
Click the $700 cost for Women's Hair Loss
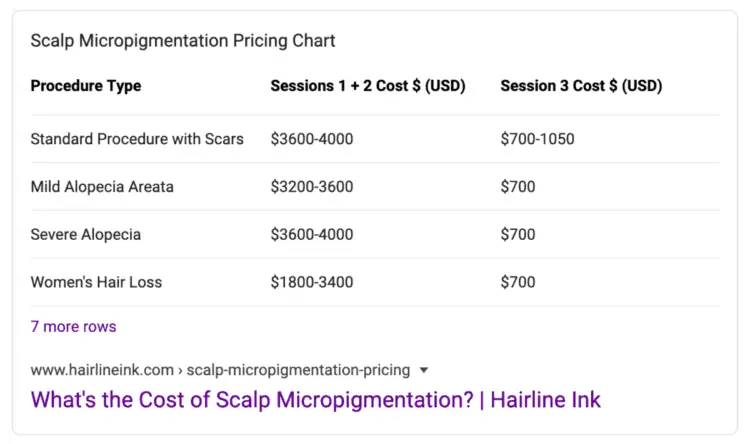coord(518,282)
